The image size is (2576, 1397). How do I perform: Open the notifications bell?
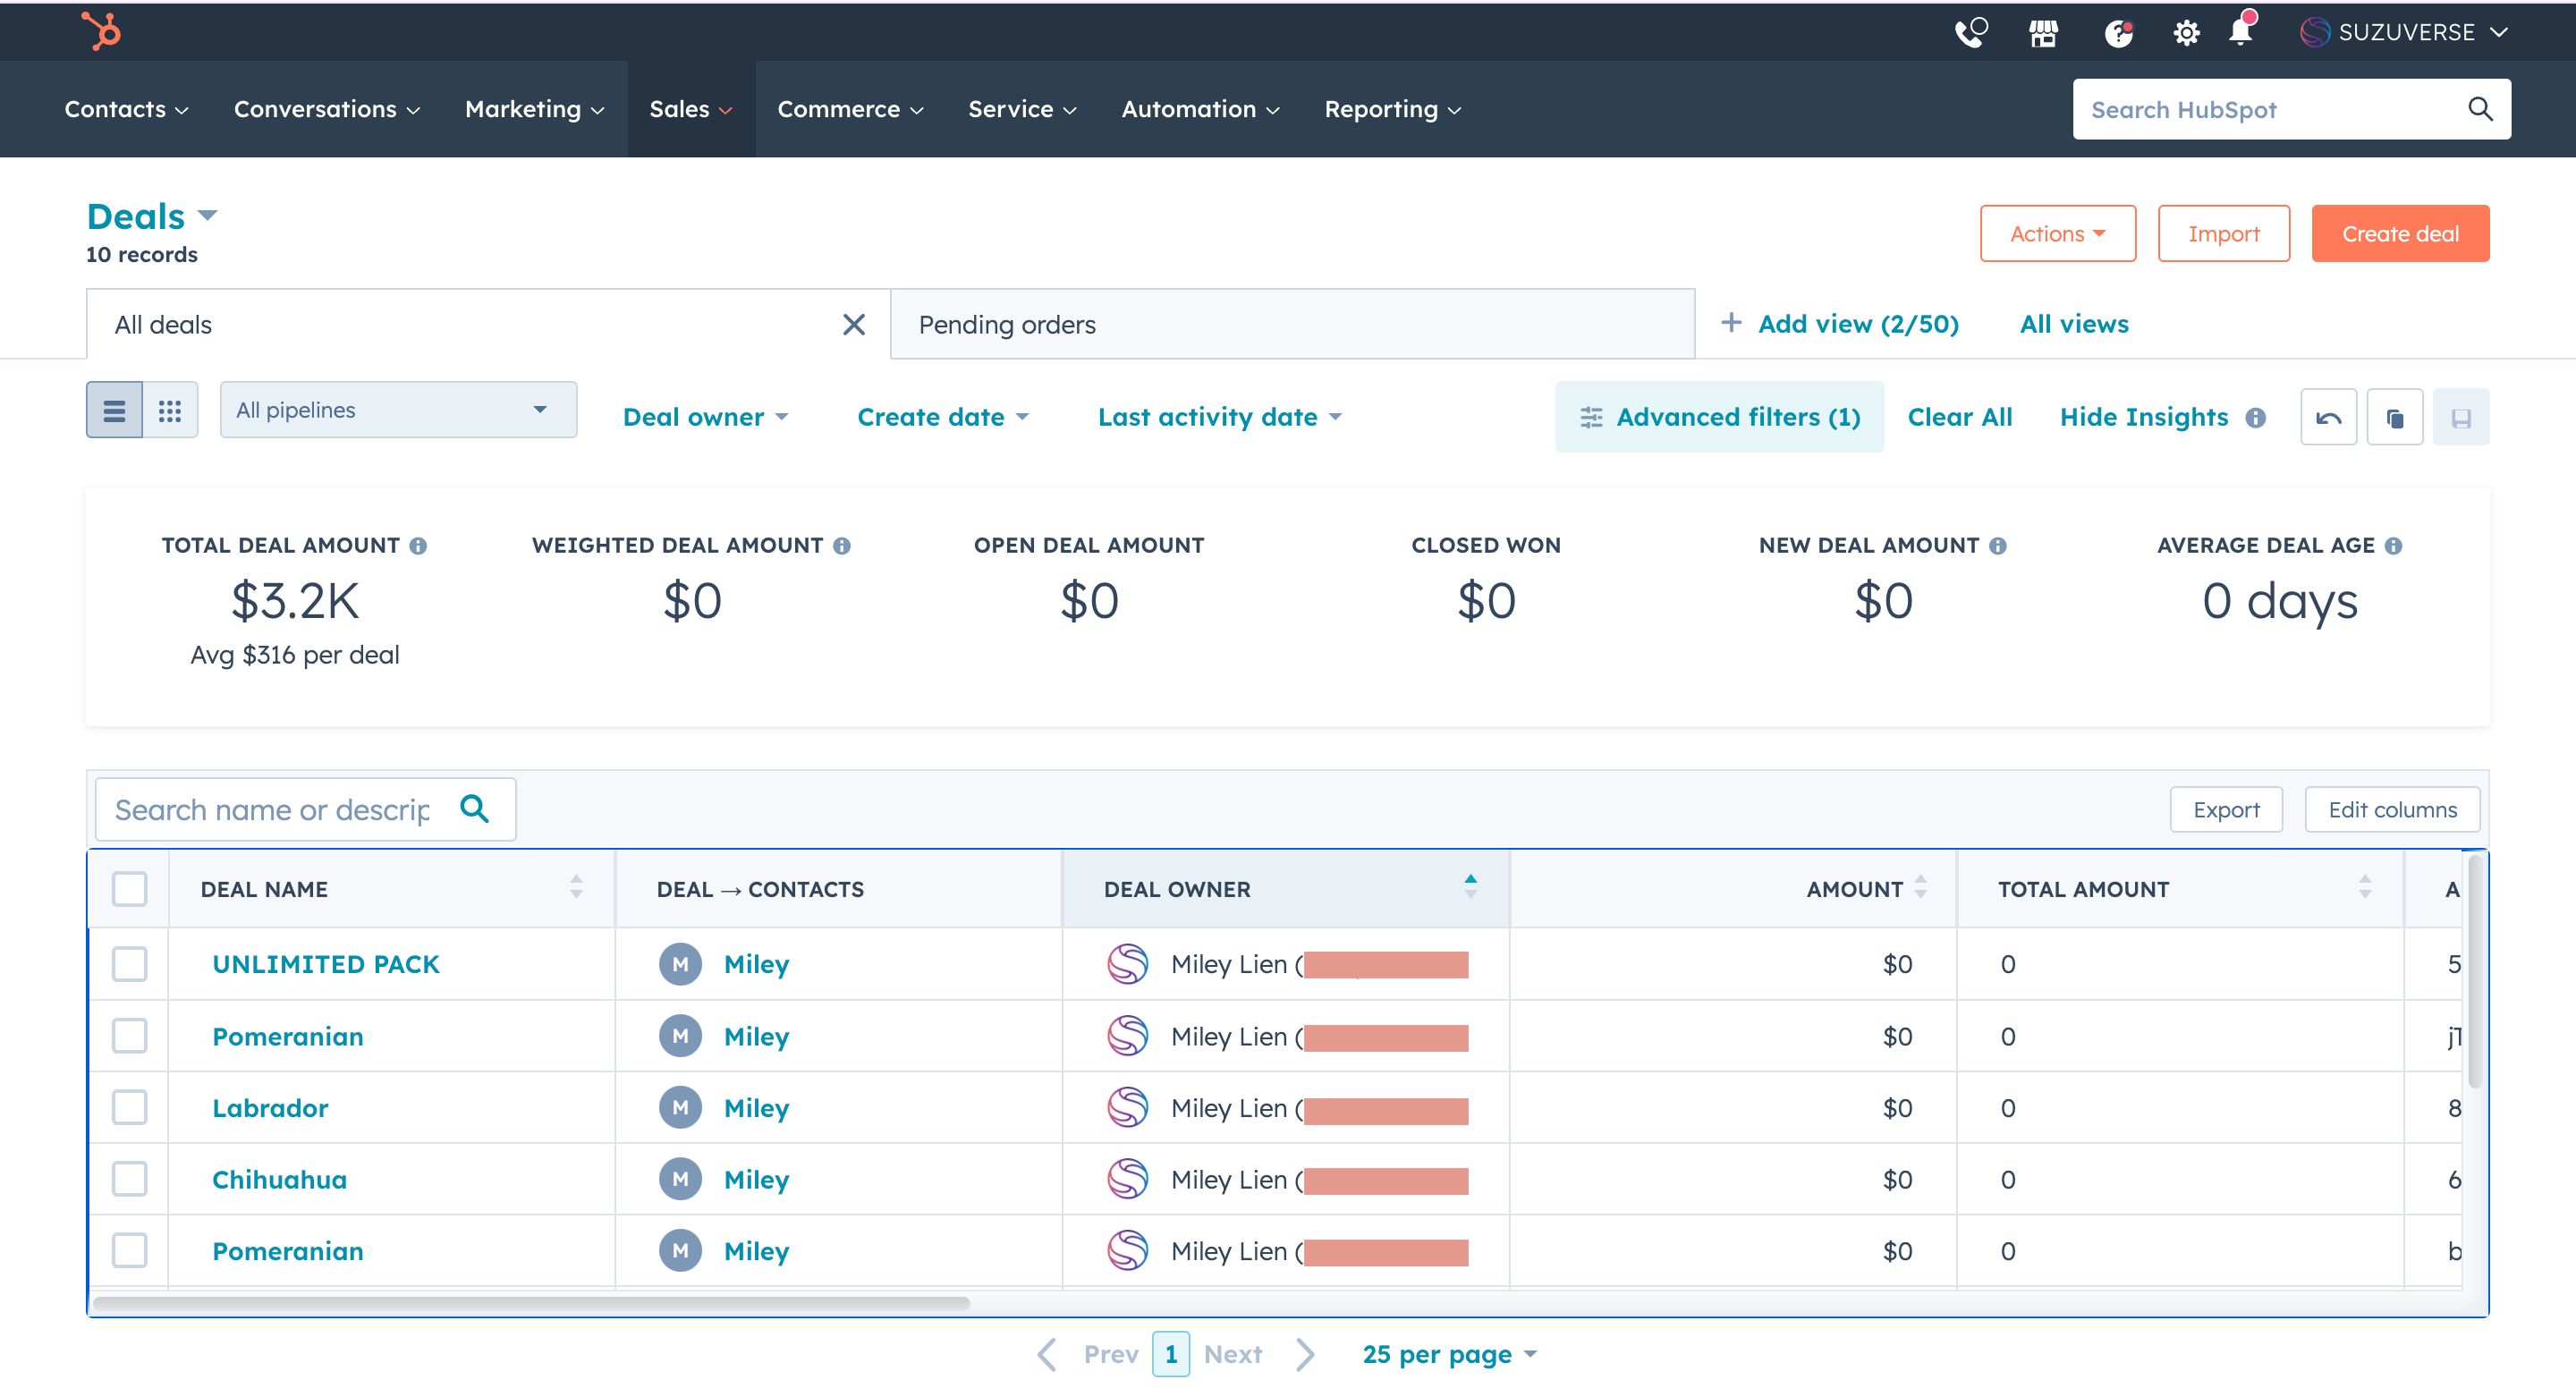tap(2240, 32)
